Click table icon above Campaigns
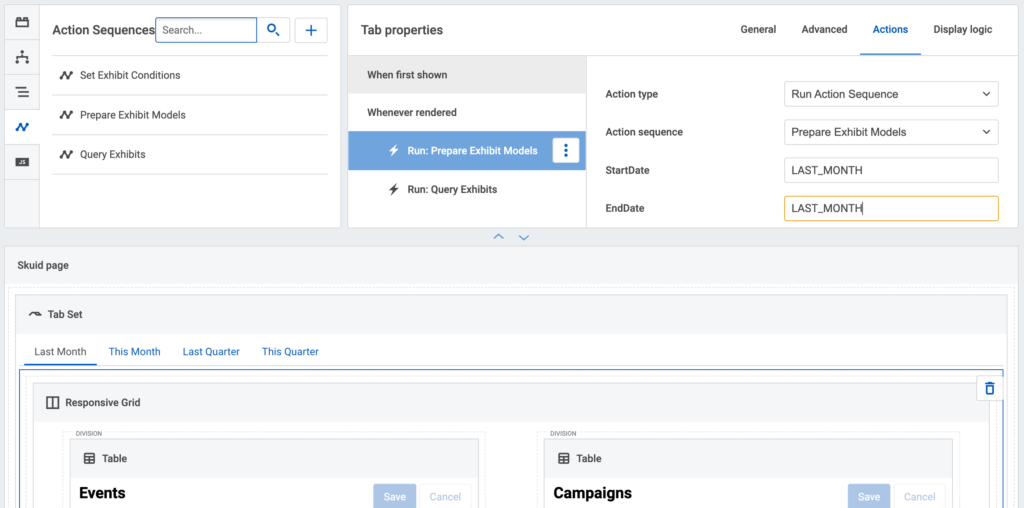The image size is (1024, 508). 564,458
